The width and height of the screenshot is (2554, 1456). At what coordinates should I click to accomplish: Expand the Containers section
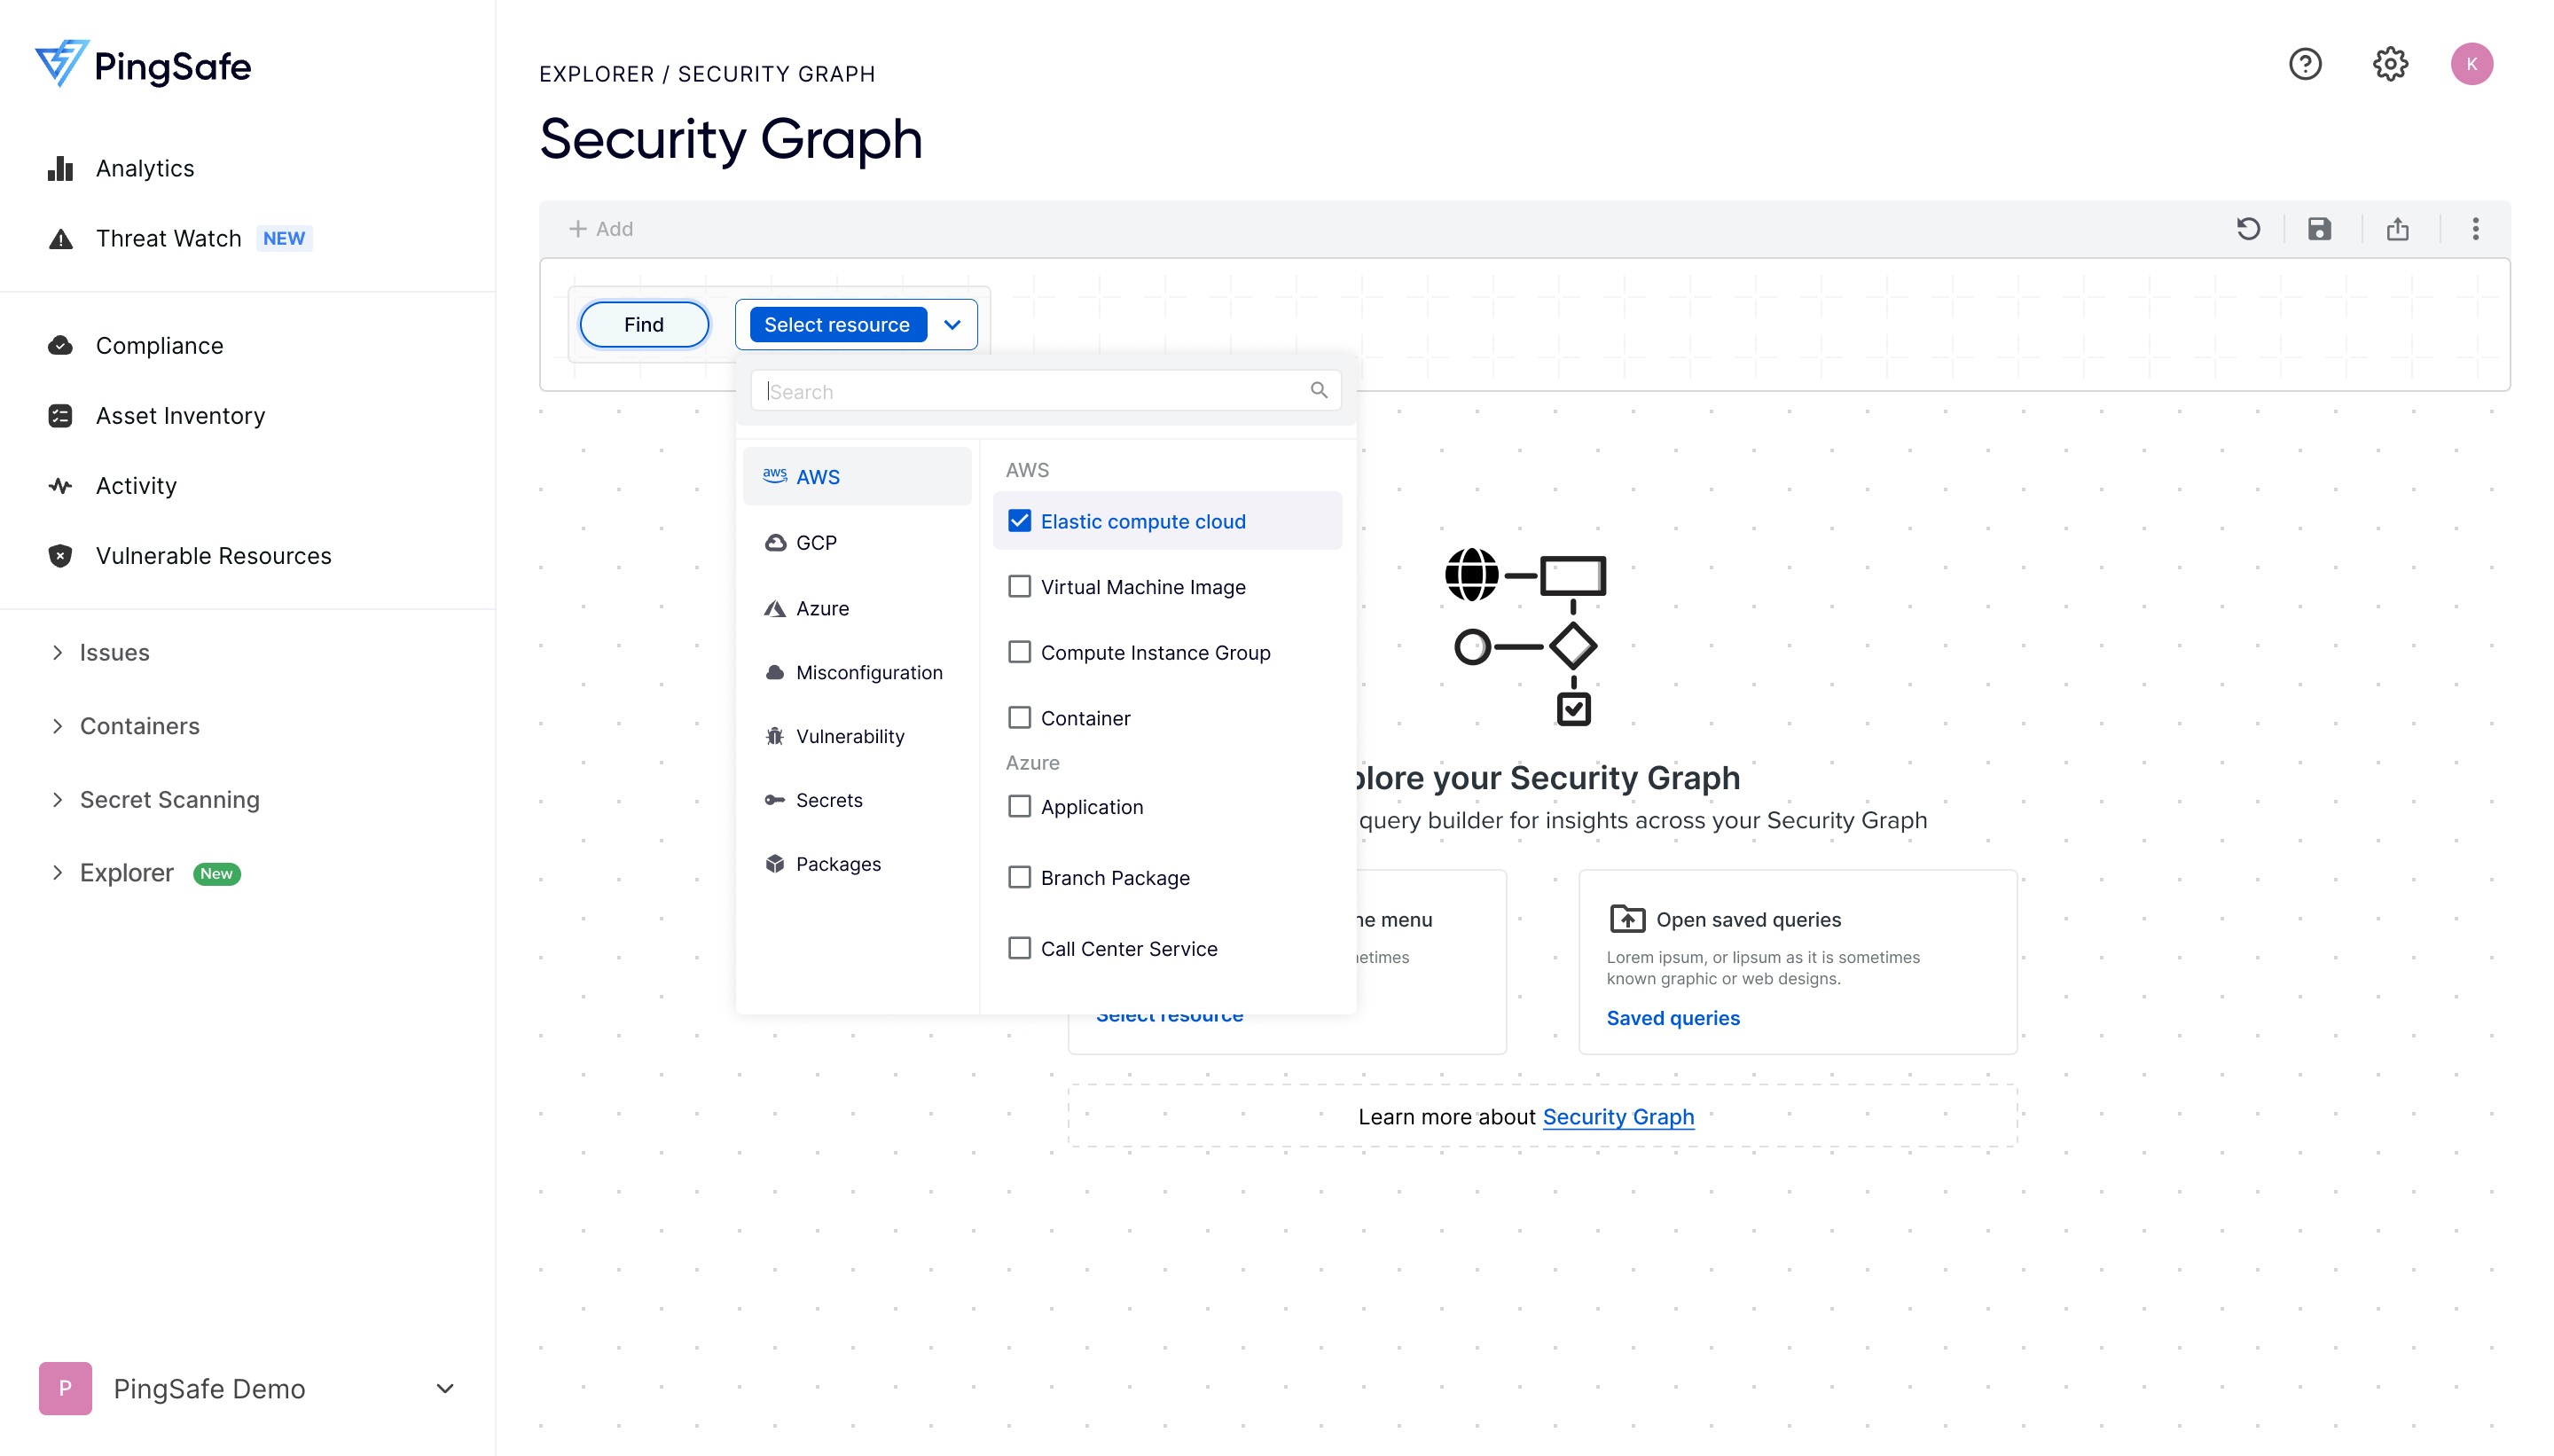[x=58, y=726]
